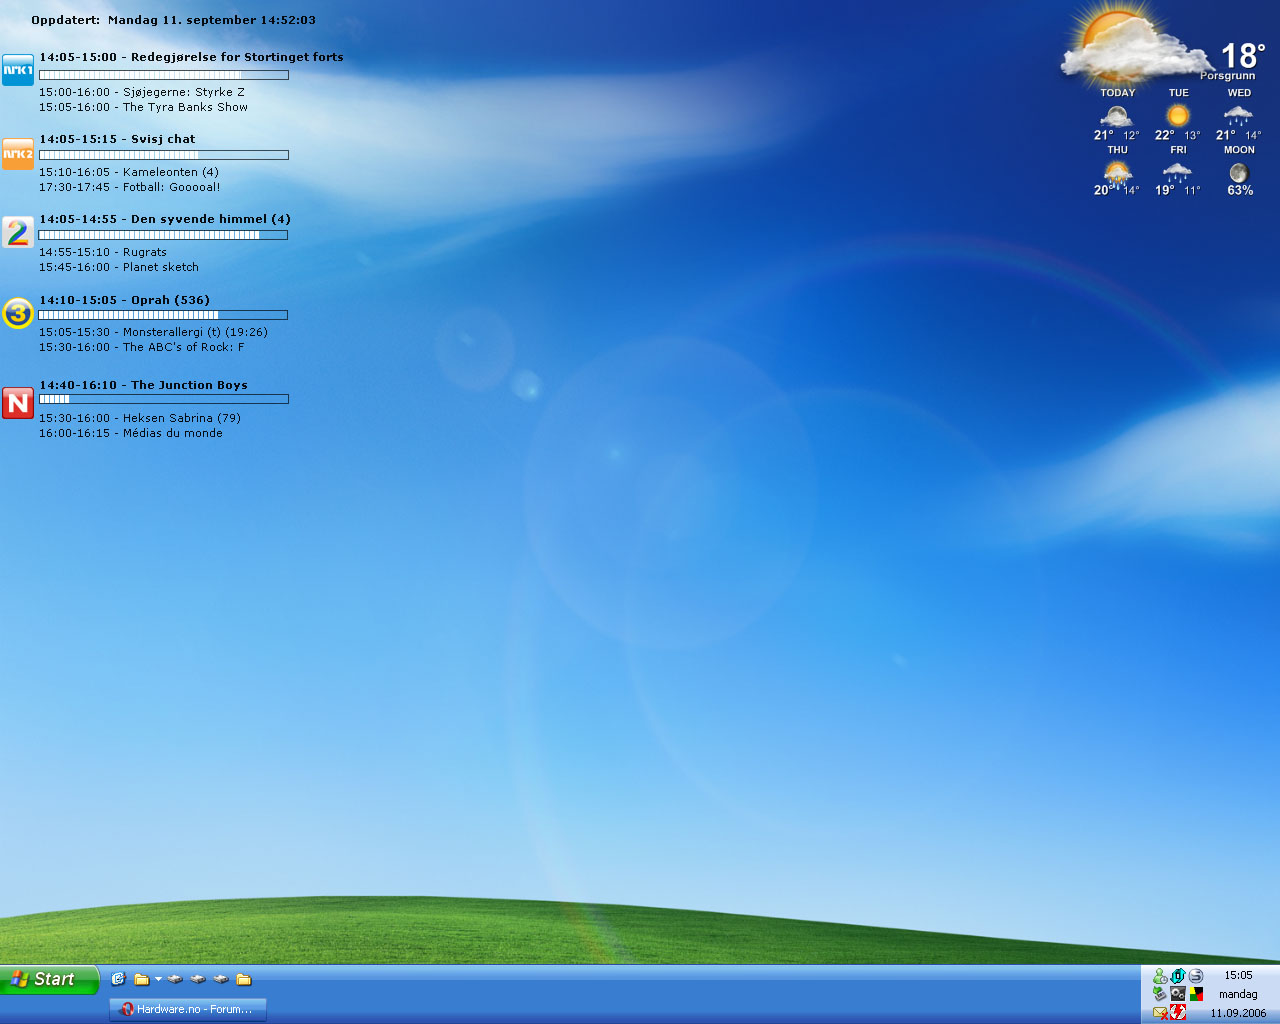This screenshot has width=1280, height=1024.
Task: Click the taskbar clock showing 15:05
Action: [1238, 975]
